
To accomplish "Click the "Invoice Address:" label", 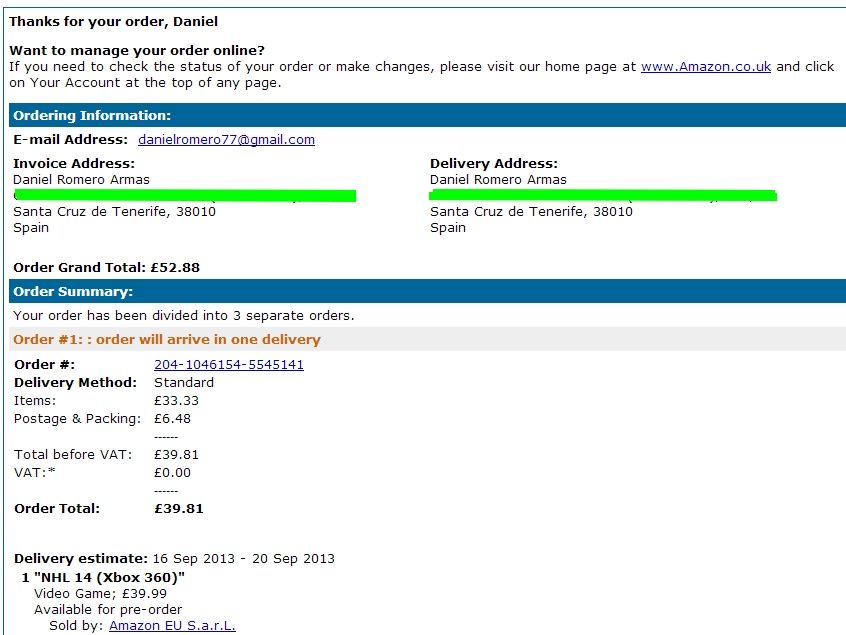I will [74, 163].
